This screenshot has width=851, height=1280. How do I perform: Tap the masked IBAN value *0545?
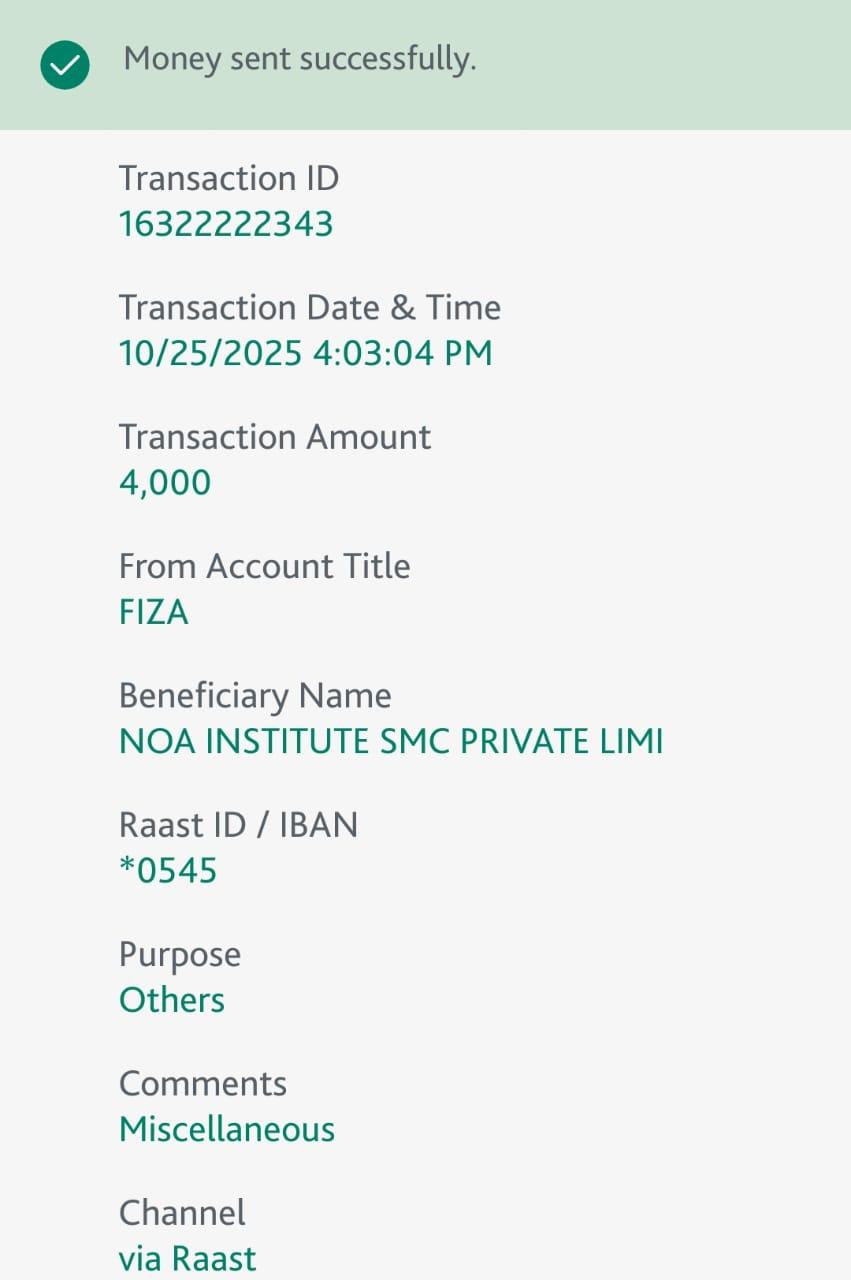pos(168,871)
